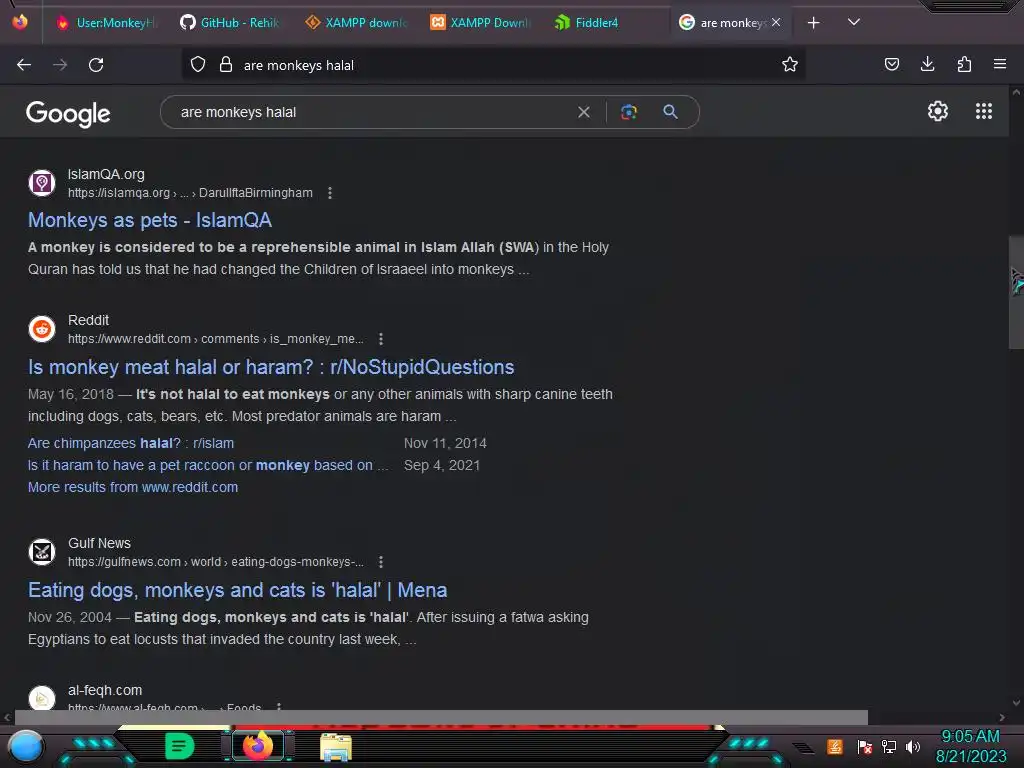This screenshot has width=1024, height=768.
Task: Go back to the previous page
Action: pos(24,65)
